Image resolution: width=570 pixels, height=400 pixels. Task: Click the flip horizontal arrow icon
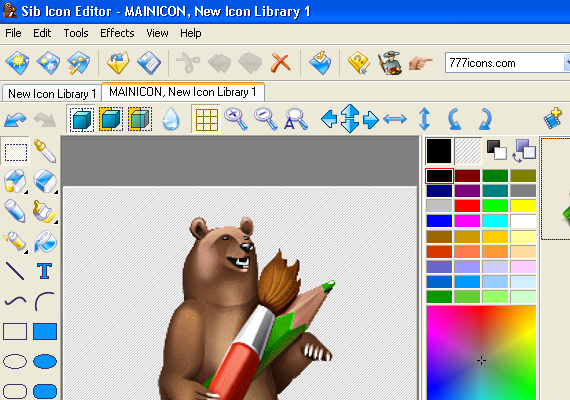[395, 119]
